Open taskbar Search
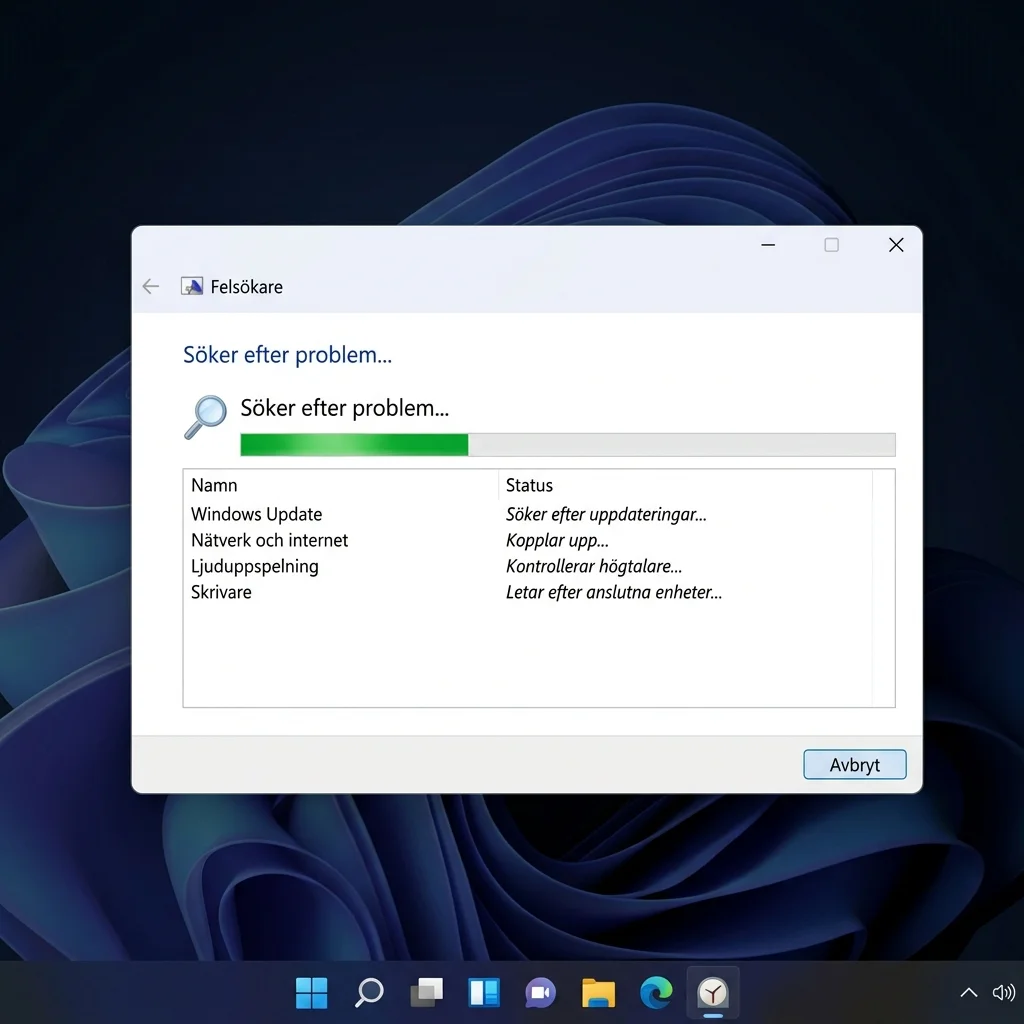Screen dimensions: 1024x1024 click(x=369, y=993)
